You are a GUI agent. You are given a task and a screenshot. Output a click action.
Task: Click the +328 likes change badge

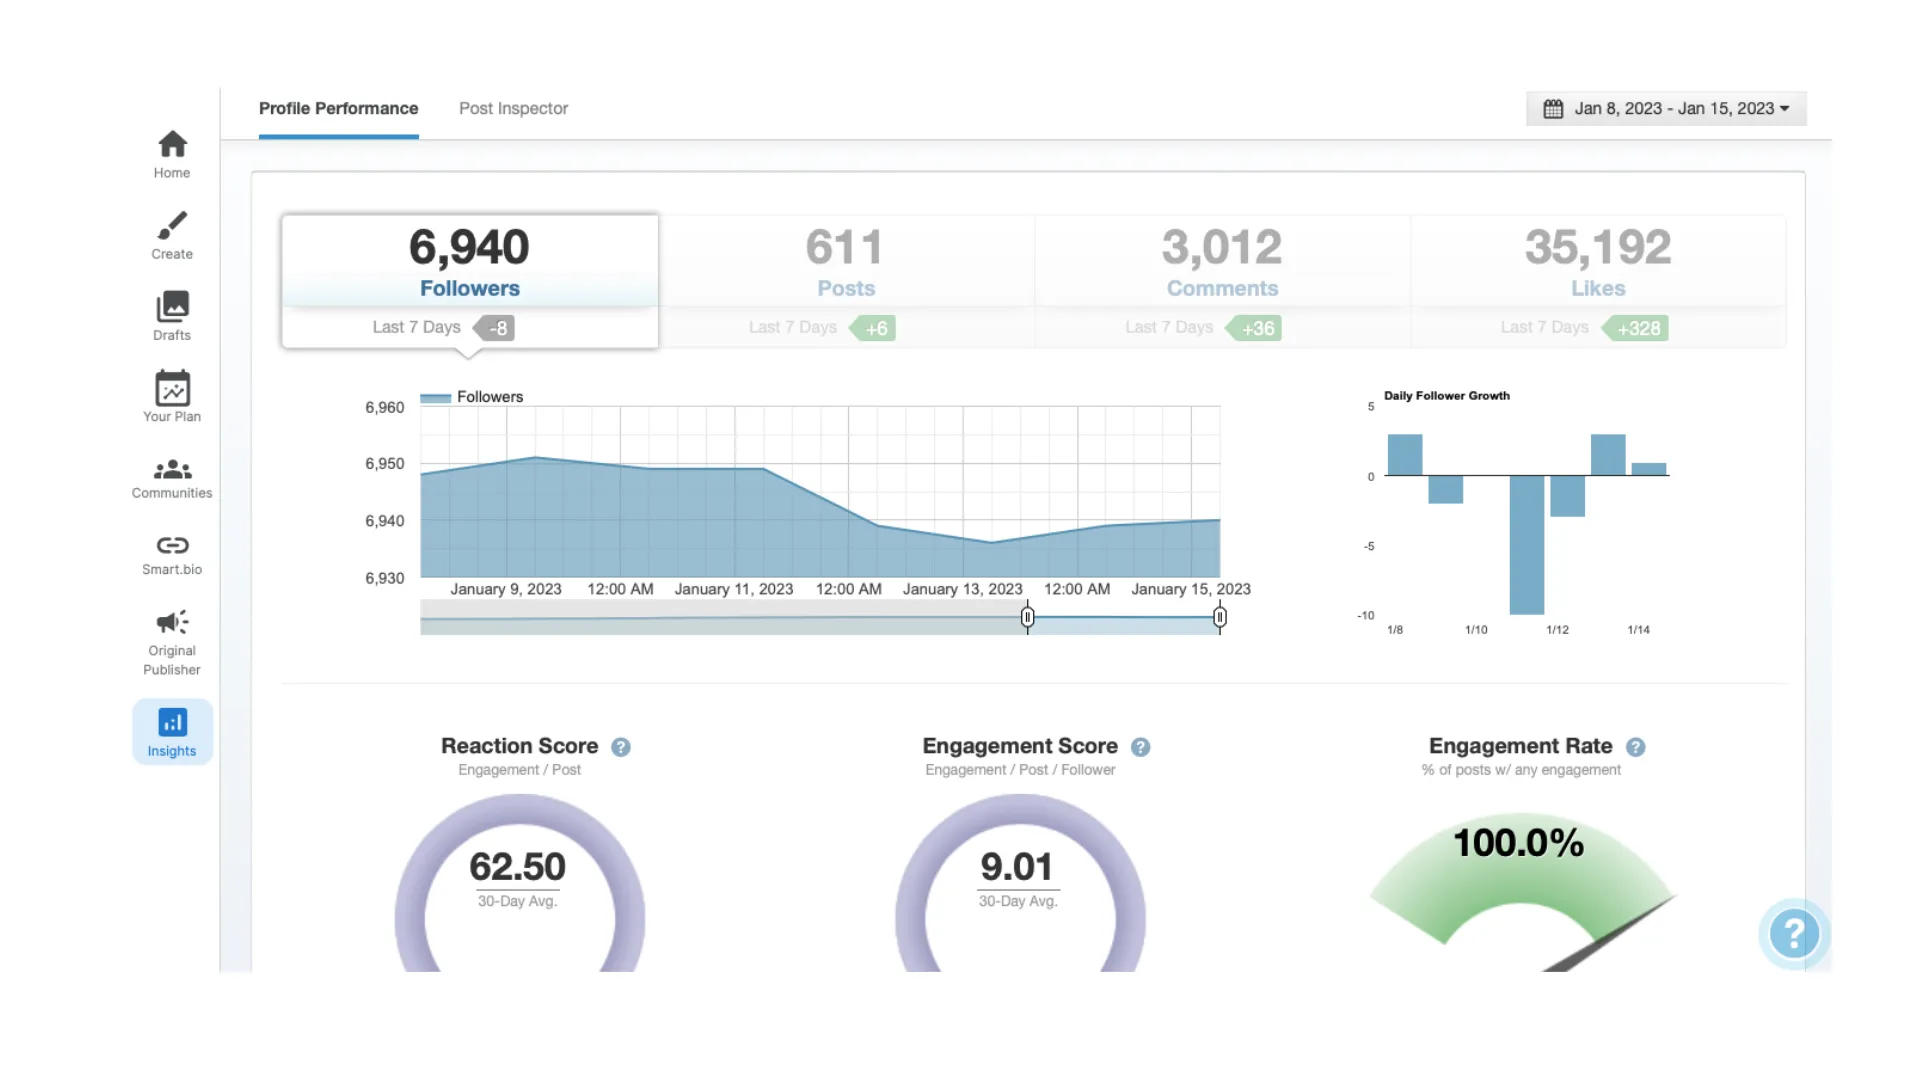pos(1635,328)
